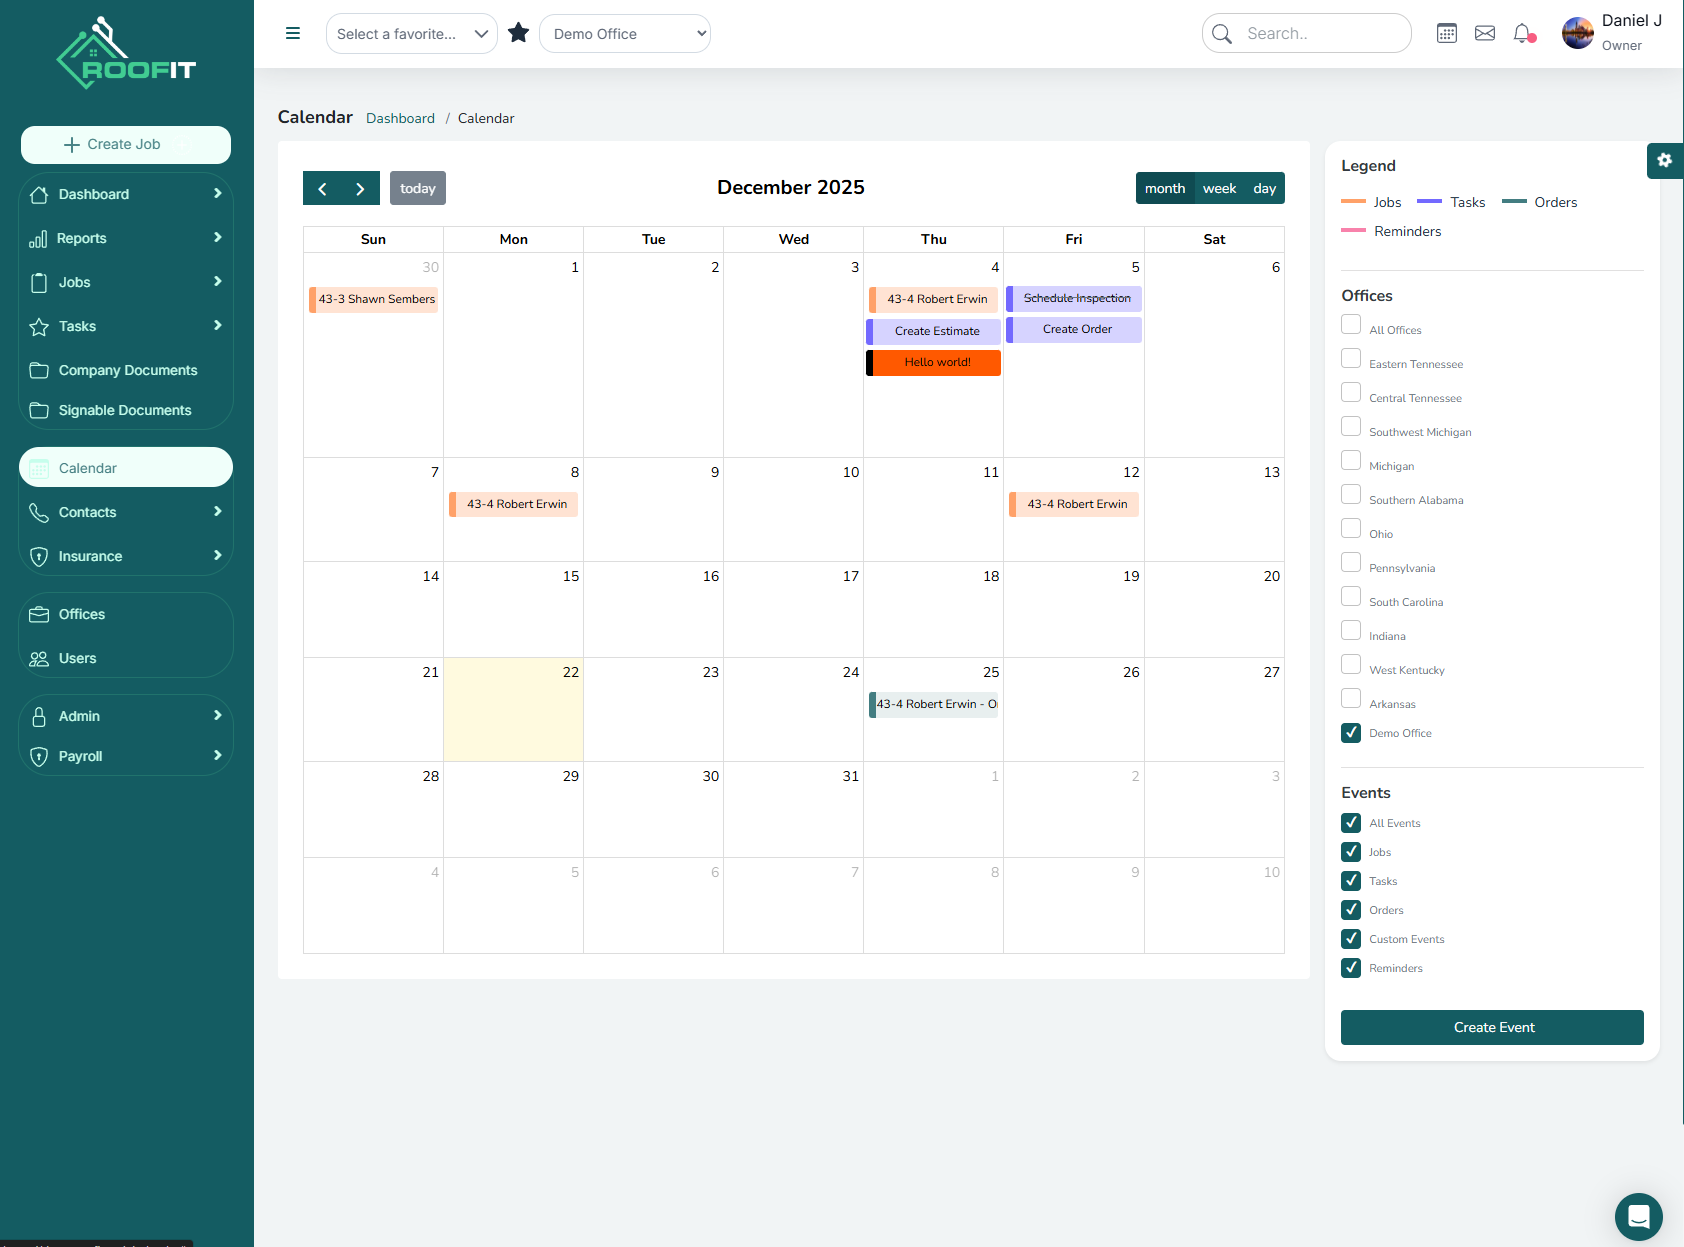Open the chat bubble in bottom-right corner
The height and width of the screenshot is (1247, 1684).
click(x=1638, y=1217)
